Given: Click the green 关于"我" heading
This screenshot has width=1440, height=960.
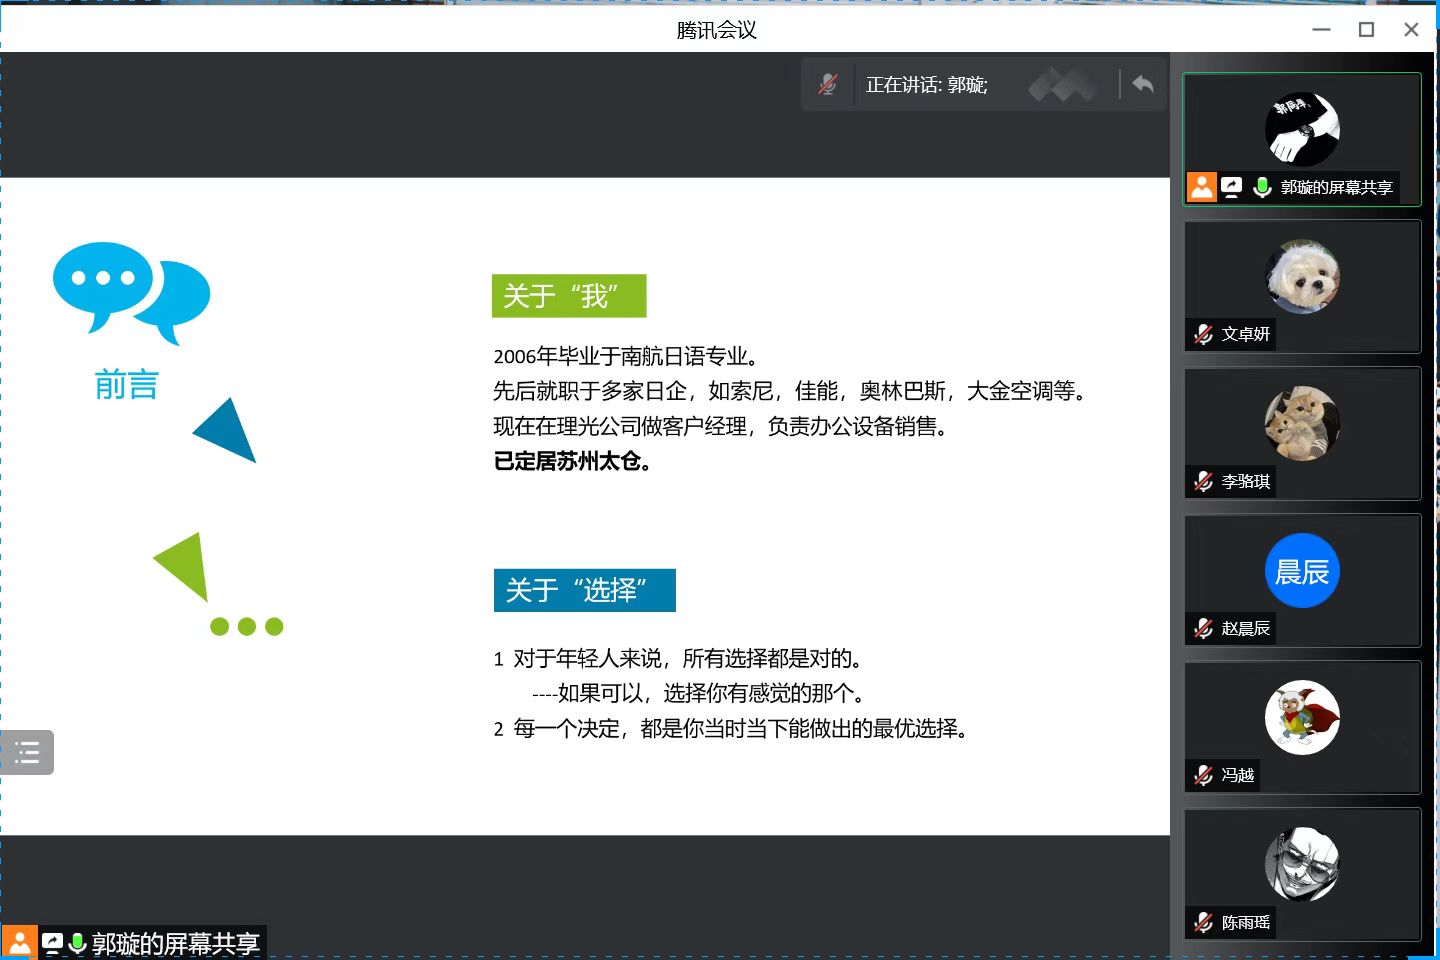Looking at the screenshot, I should click(569, 296).
